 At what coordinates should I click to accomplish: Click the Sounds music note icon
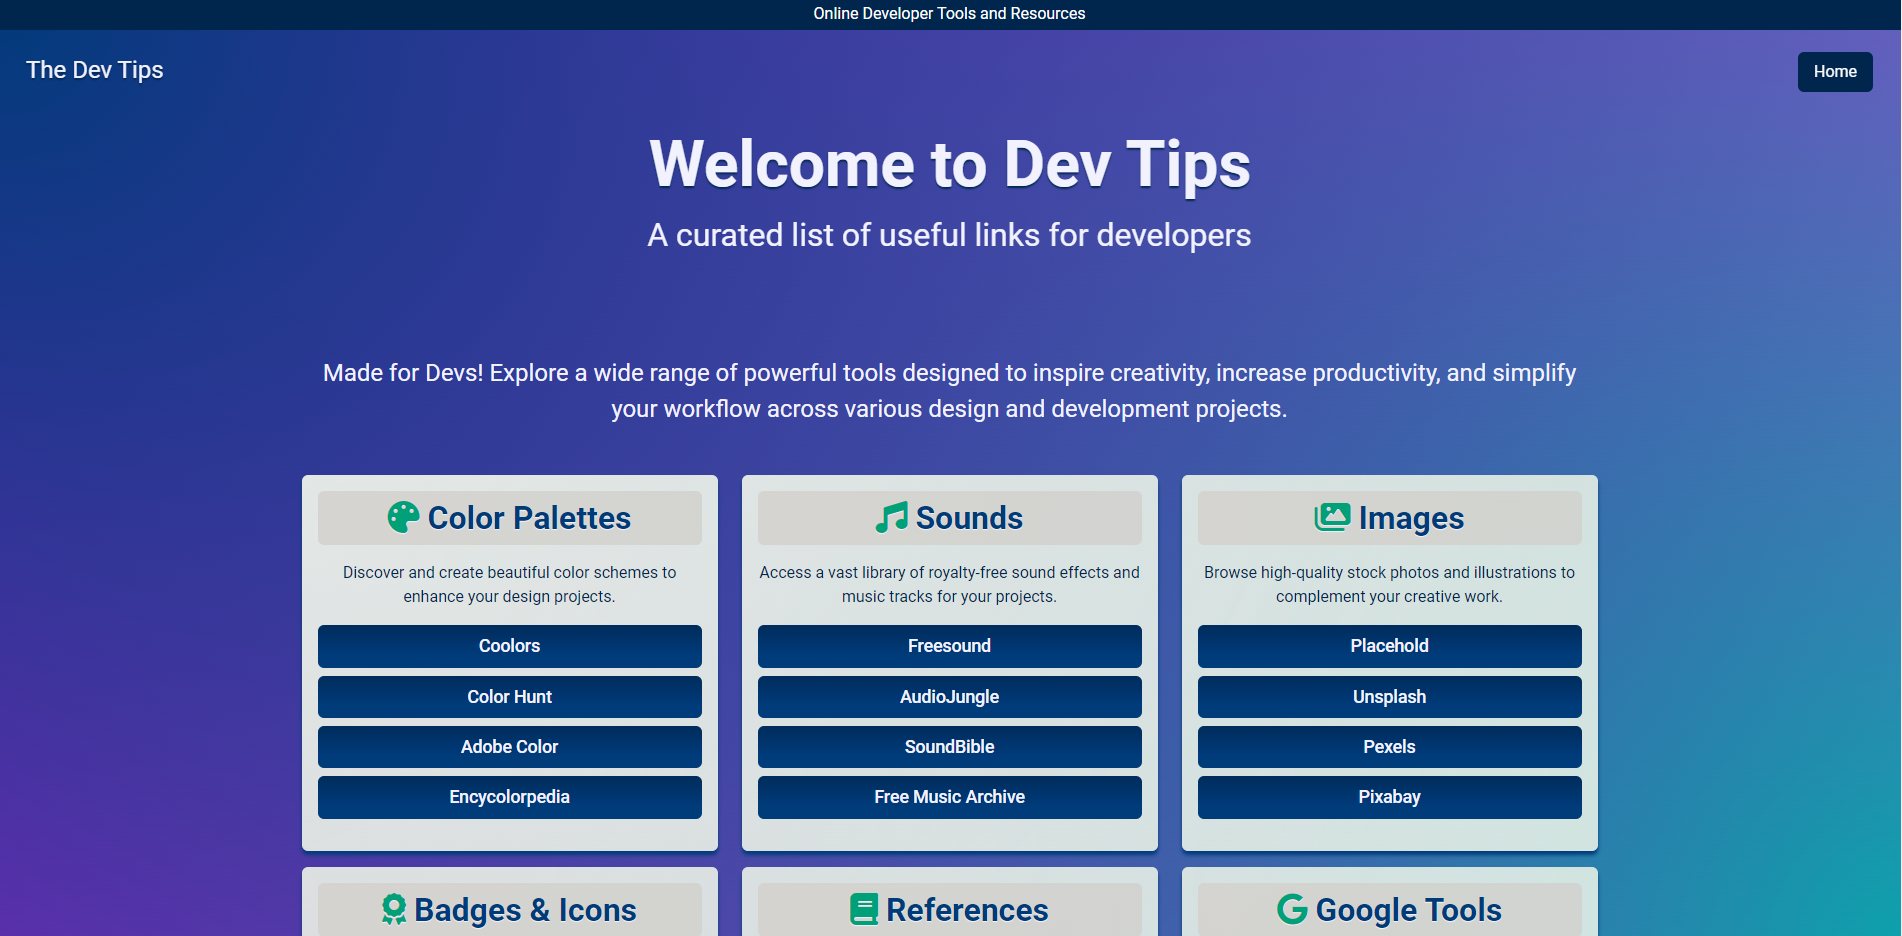[892, 517]
